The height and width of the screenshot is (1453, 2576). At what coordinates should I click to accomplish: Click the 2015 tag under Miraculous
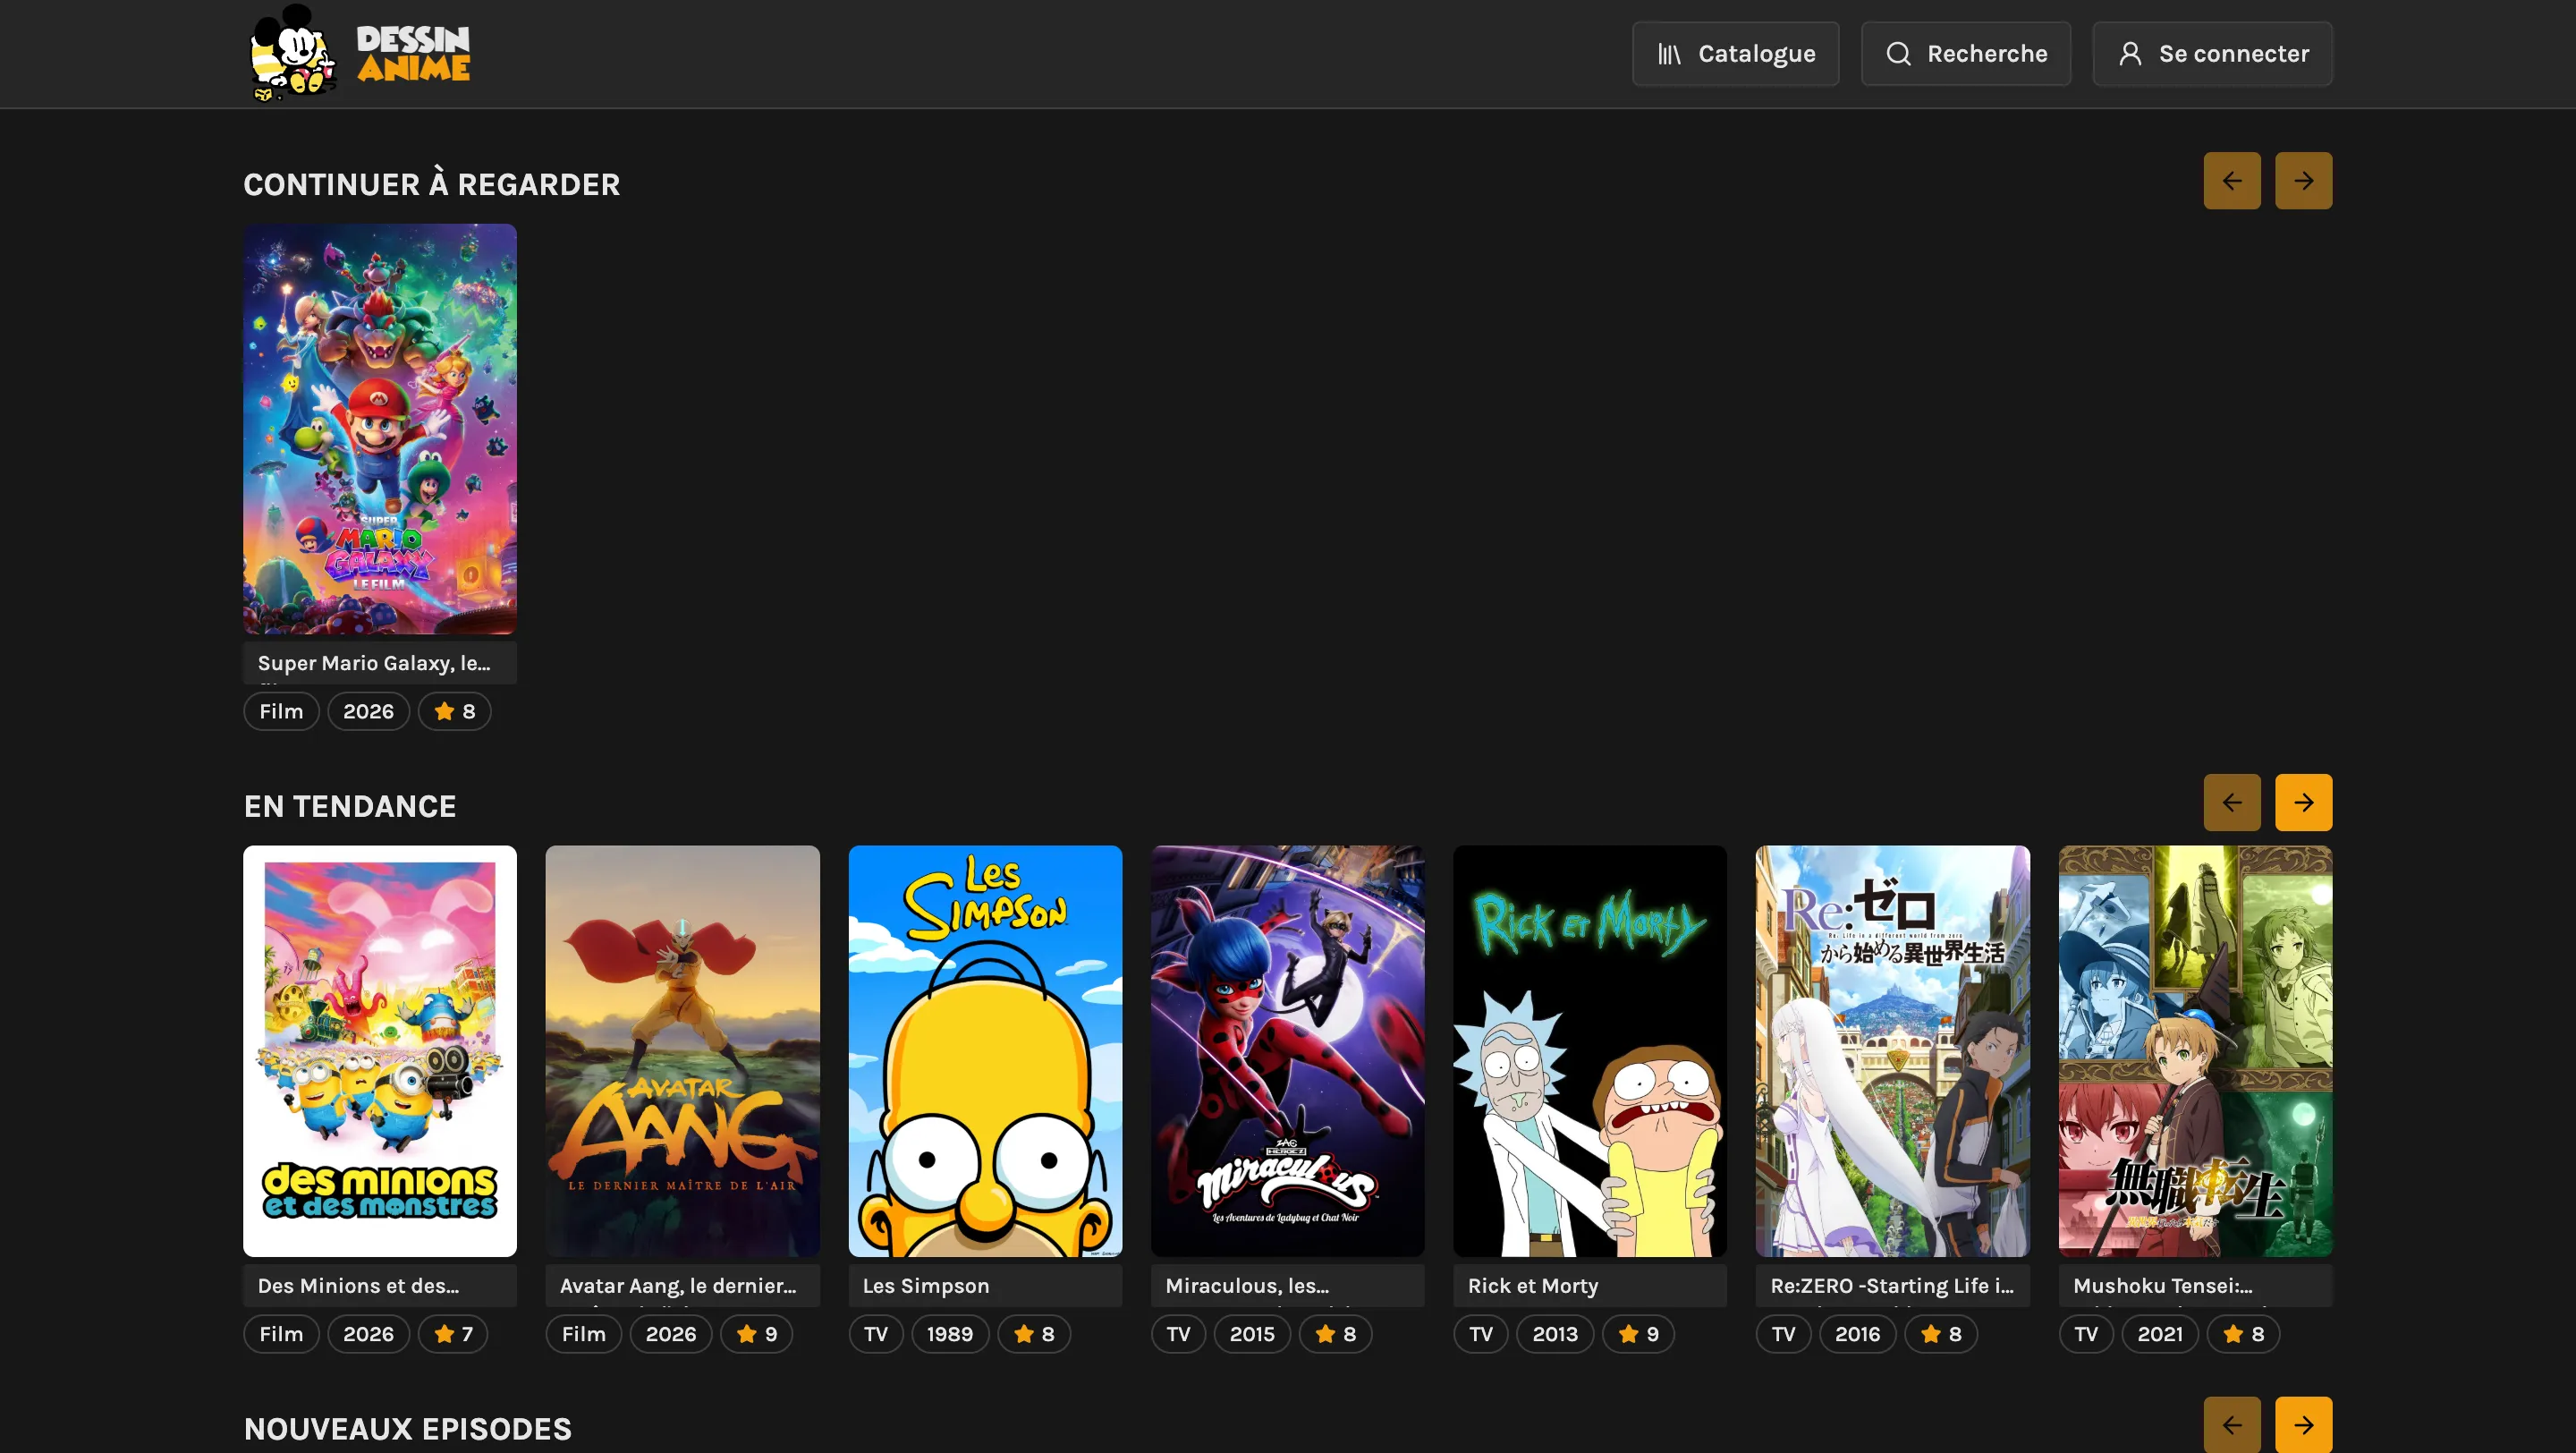1252,1334
